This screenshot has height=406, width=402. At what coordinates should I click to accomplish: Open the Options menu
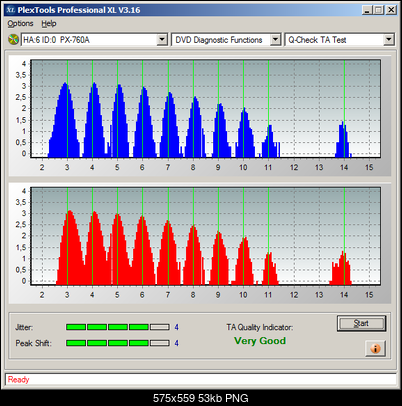(20, 24)
